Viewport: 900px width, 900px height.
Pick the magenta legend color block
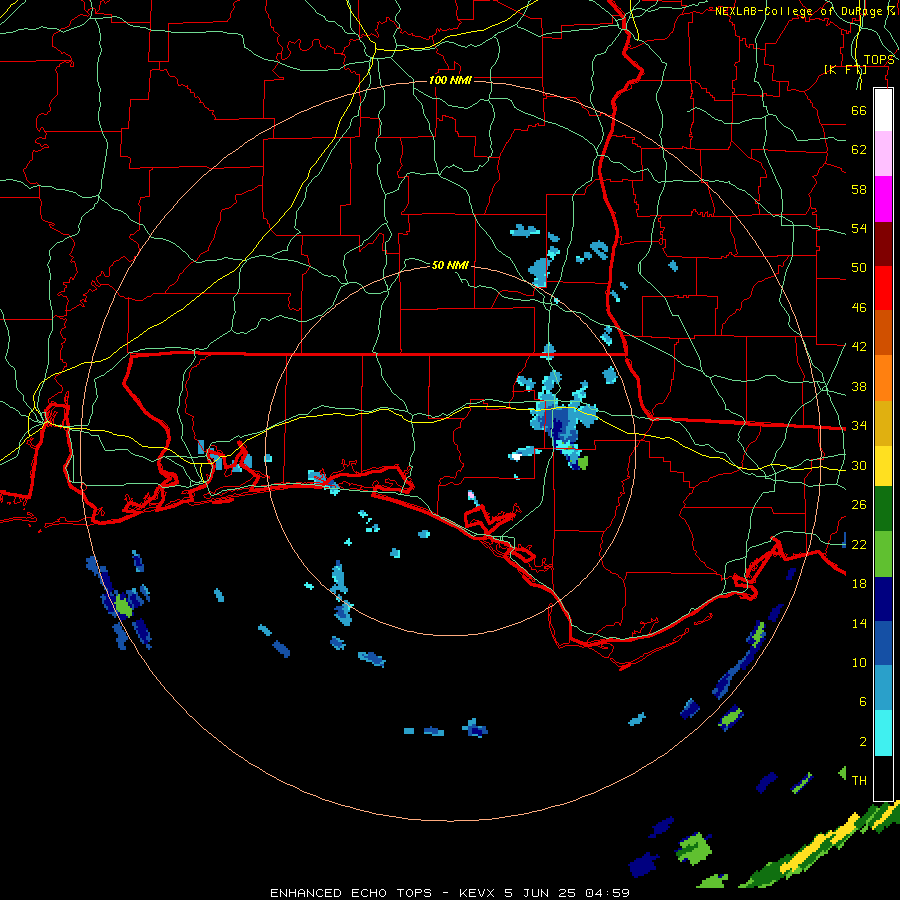[x=883, y=199]
